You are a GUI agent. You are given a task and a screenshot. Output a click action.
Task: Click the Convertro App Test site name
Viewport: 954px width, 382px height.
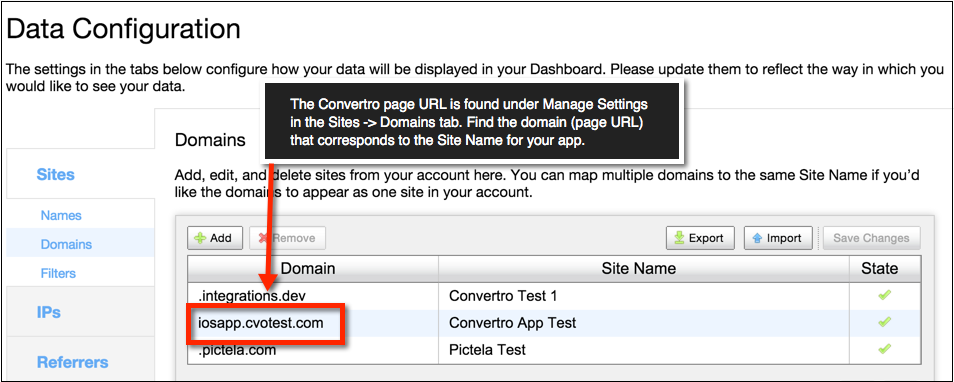click(512, 323)
